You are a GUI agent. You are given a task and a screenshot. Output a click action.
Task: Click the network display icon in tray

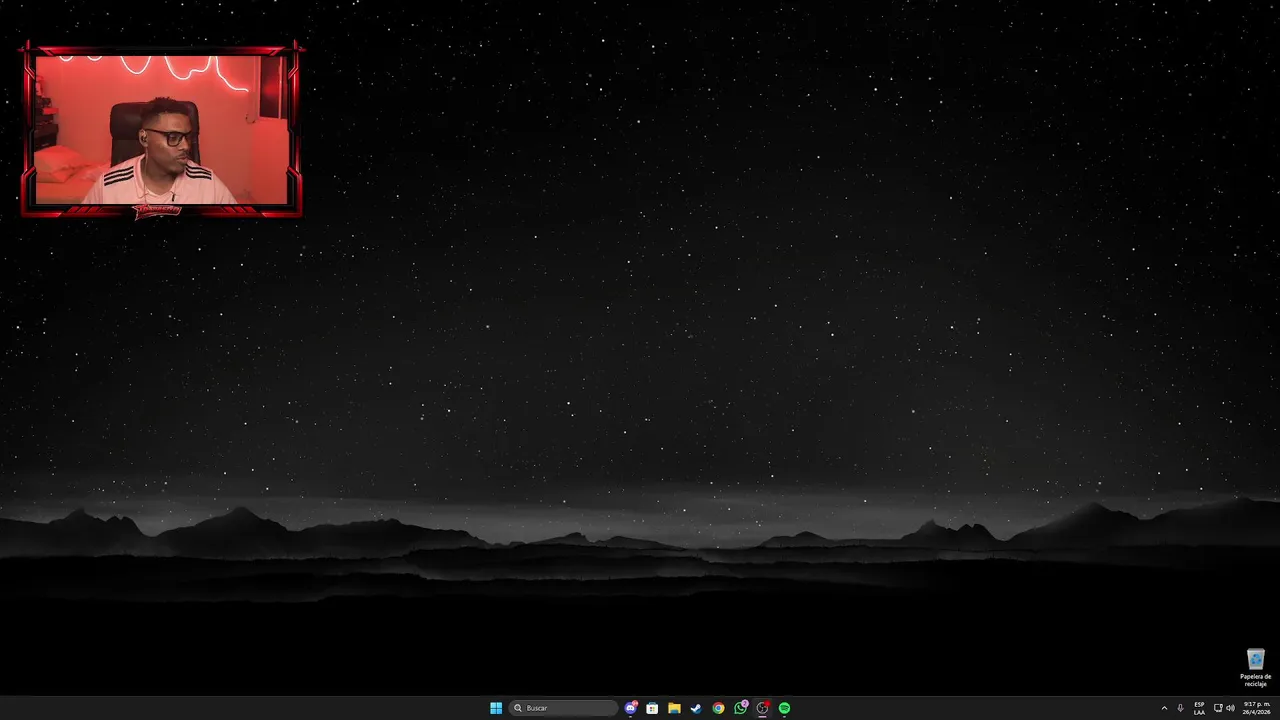pos(1218,708)
